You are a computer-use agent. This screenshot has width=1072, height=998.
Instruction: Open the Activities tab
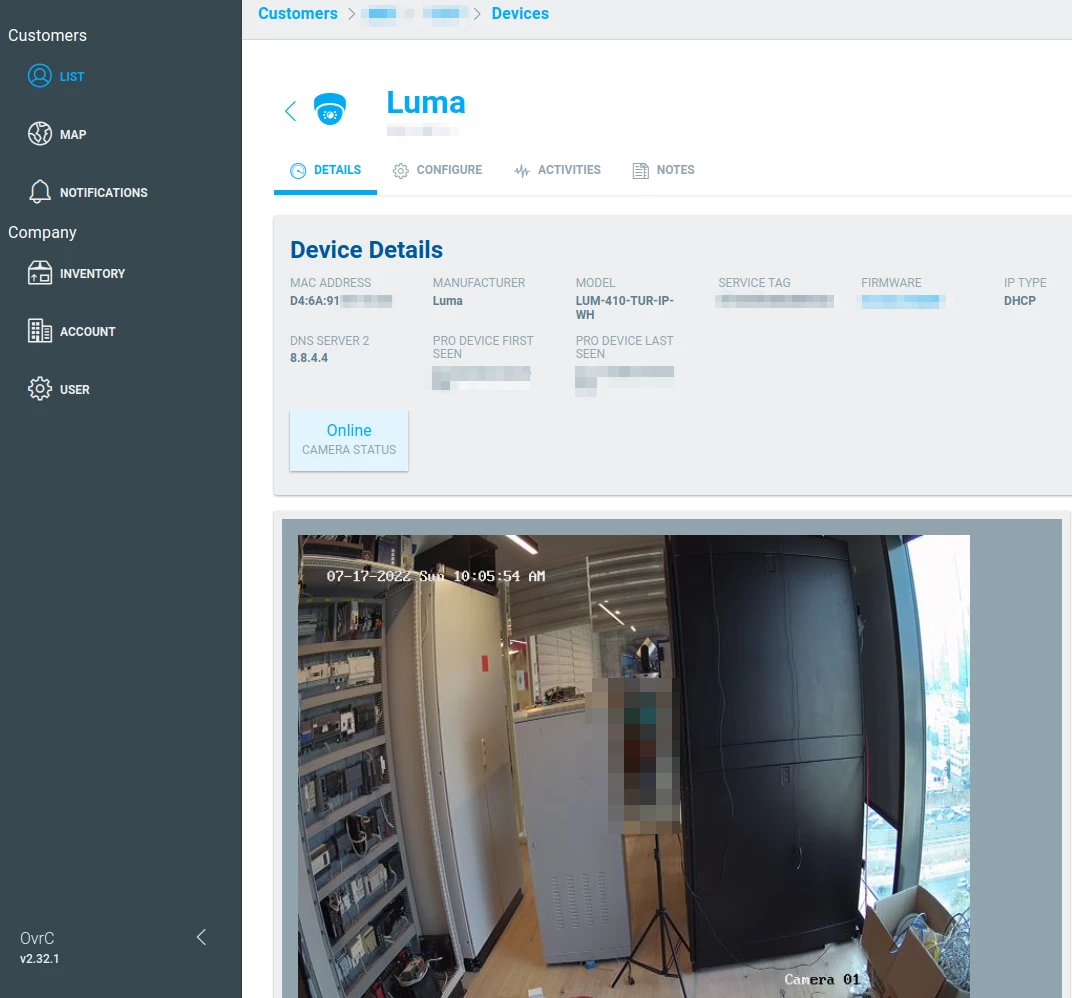557,170
